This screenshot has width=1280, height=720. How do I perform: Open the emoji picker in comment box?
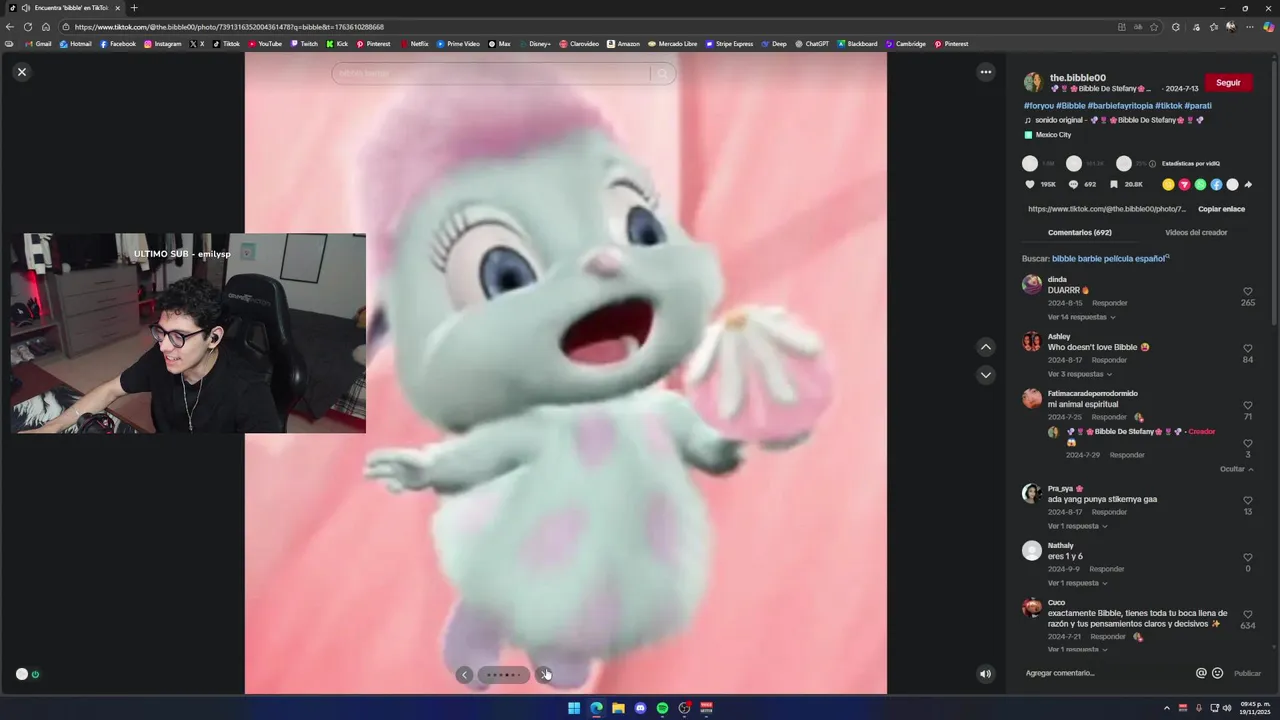click(x=1217, y=673)
